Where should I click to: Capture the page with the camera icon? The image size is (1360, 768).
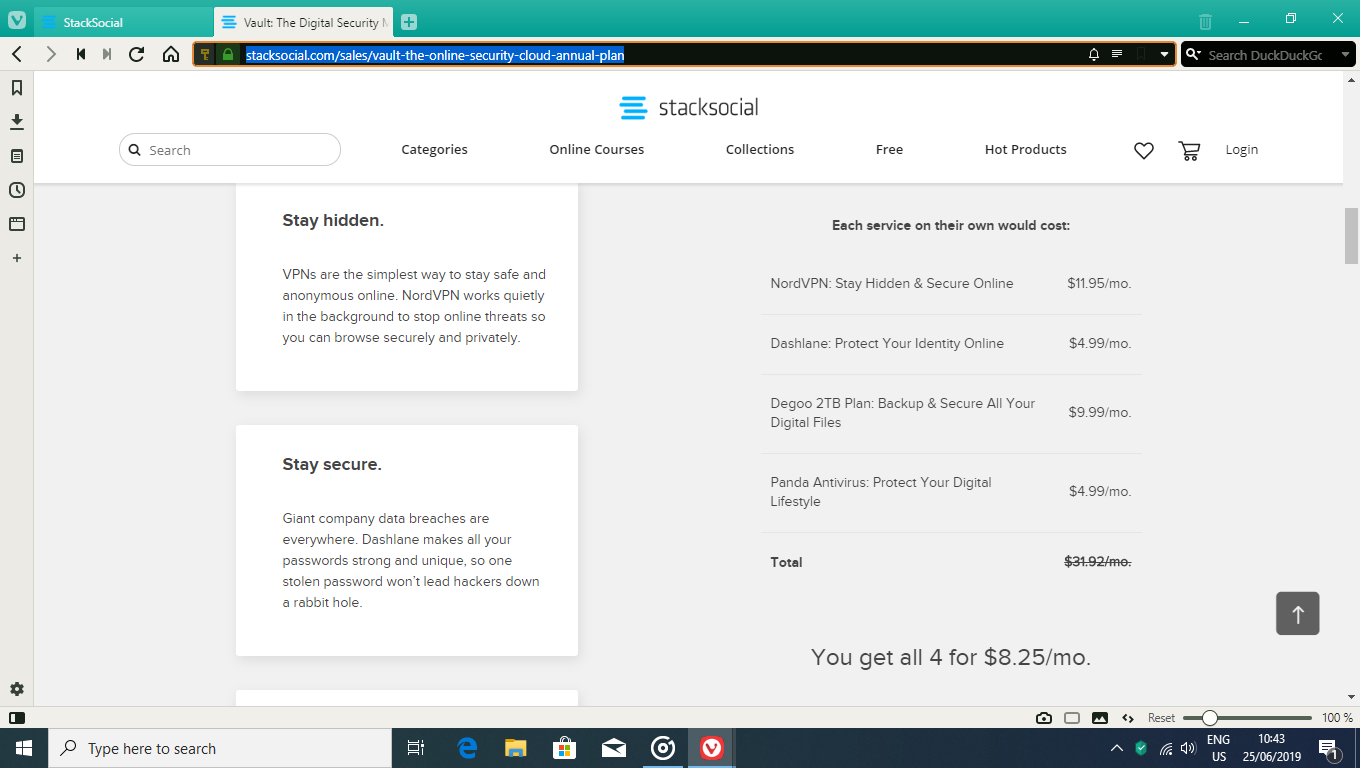click(x=1044, y=718)
